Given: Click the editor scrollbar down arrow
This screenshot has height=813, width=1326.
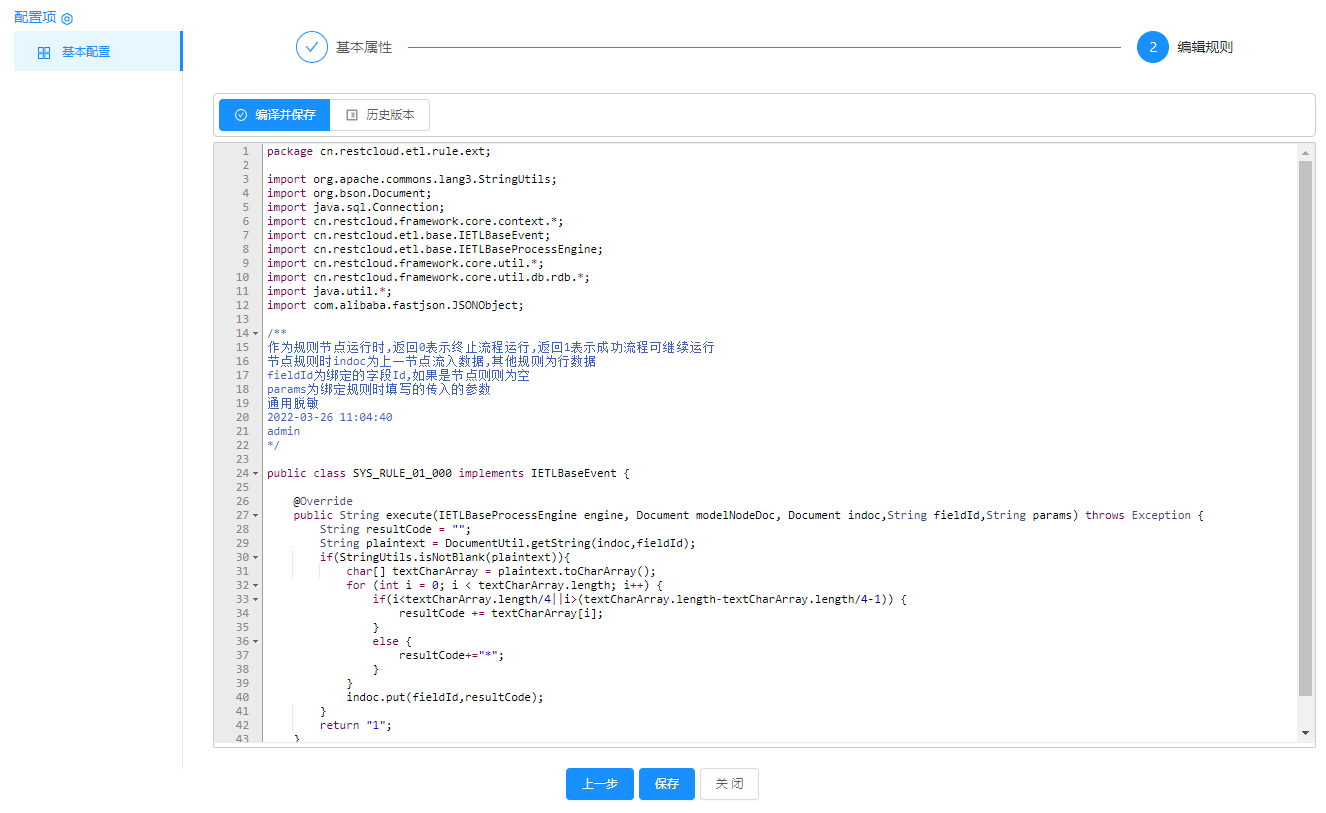Looking at the screenshot, I should (1305, 733).
